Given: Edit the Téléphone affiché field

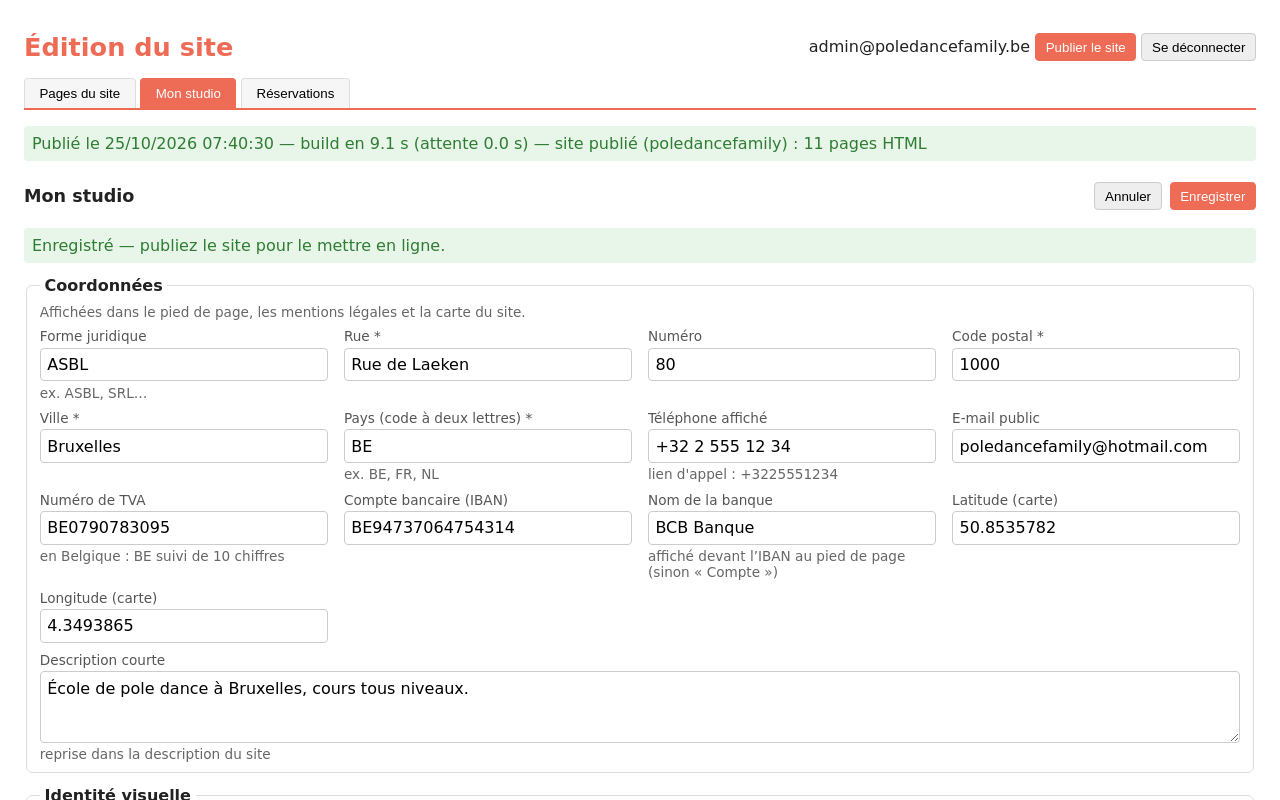Looking at the screenshot, I should point(792,446).
